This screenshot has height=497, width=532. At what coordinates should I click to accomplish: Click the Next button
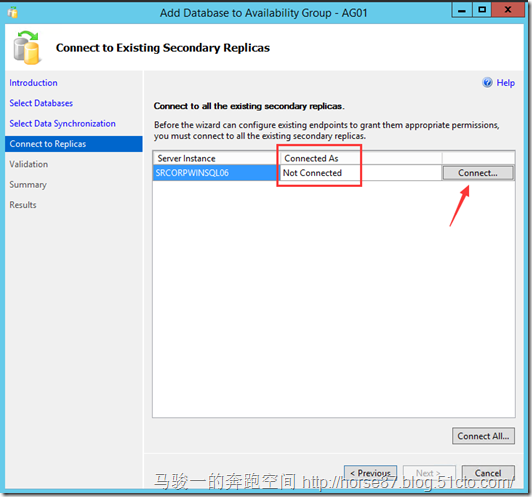tap(429, 473)
